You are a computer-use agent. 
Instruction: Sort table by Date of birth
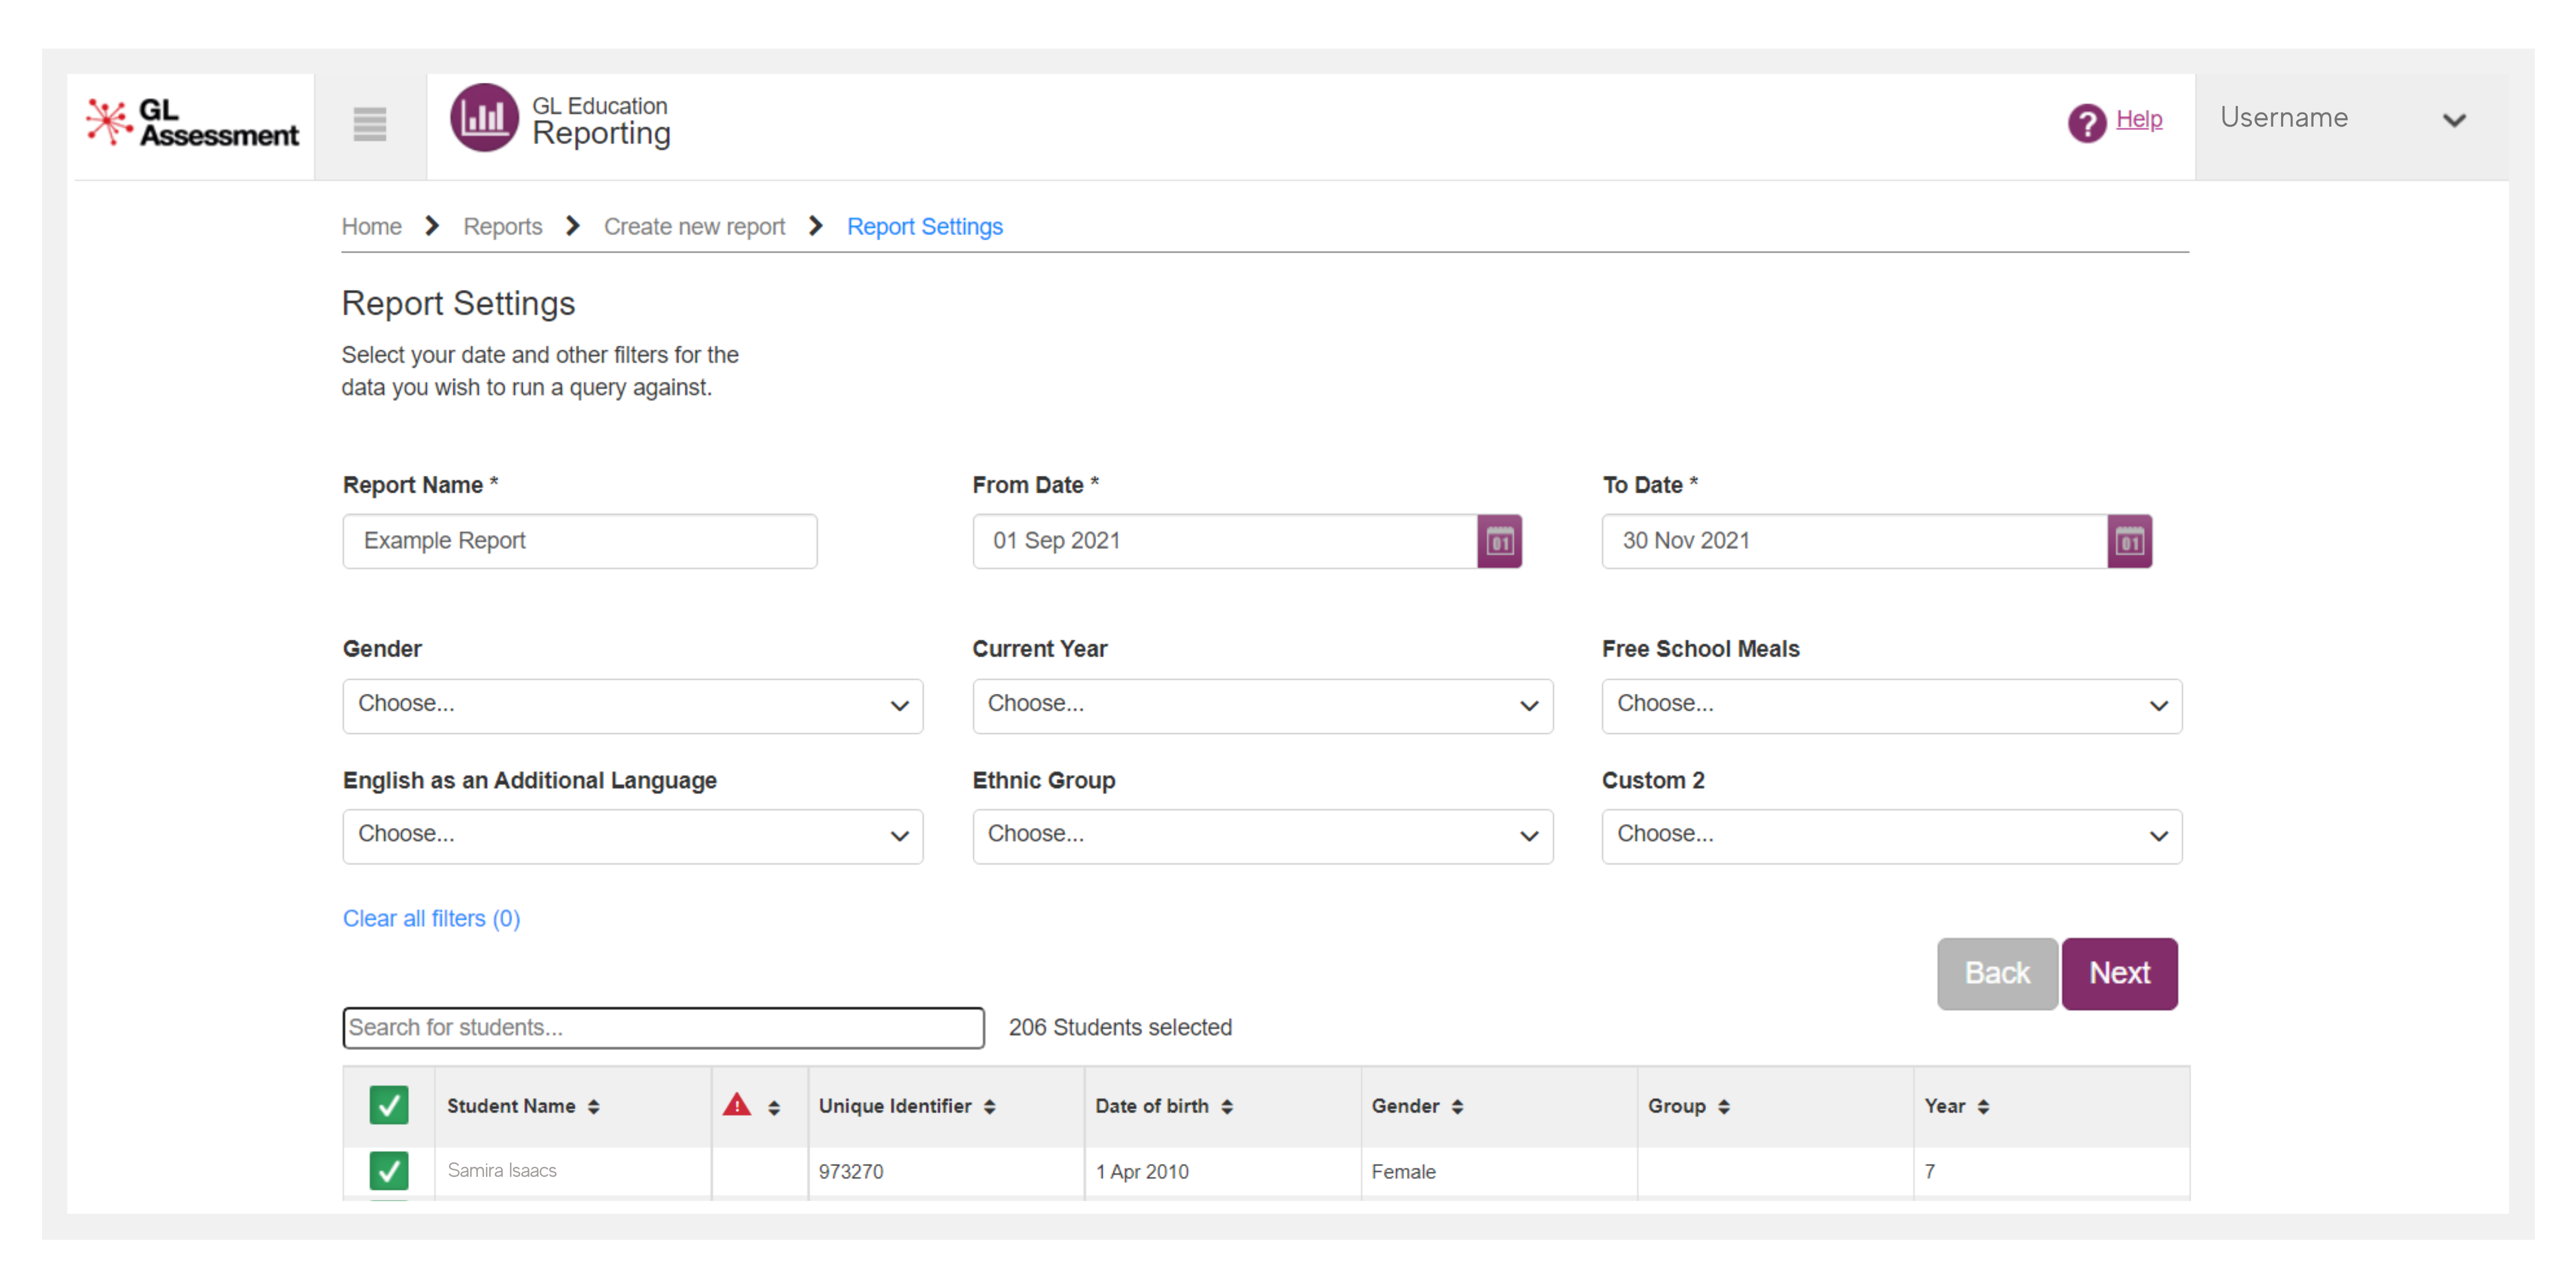pyautogui.click(x=1226, y=1106)
